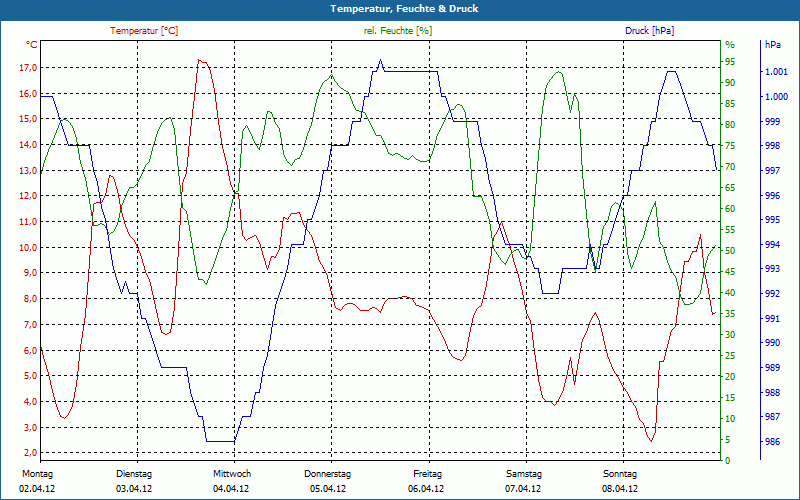Click the '50' humidity axis value
The width and height of the screenshot is (800, 500).
click(730, 251)
